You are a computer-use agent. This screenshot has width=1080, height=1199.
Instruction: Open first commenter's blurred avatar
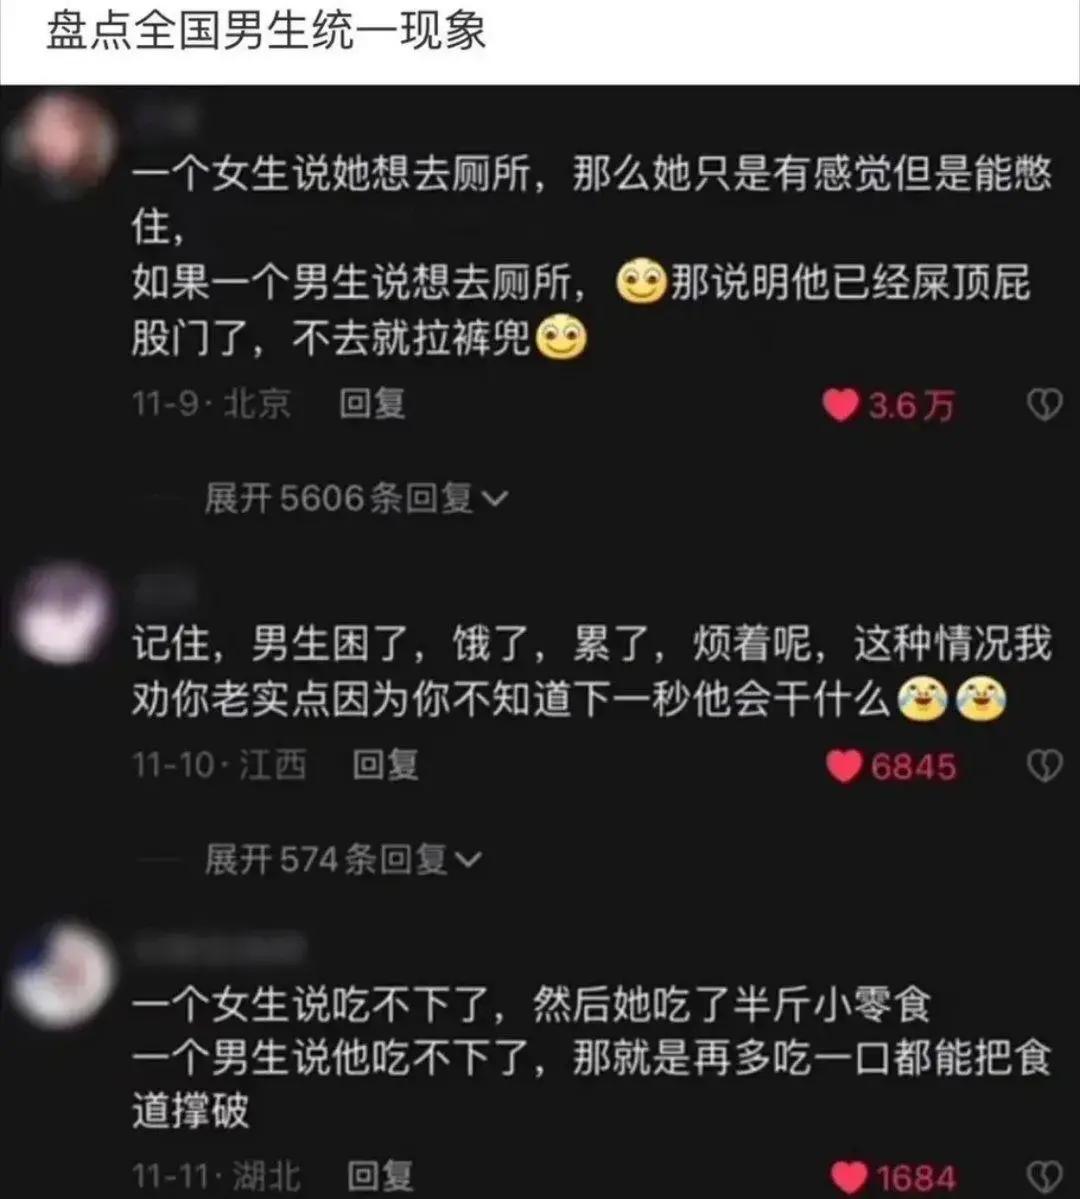(63, 143)
